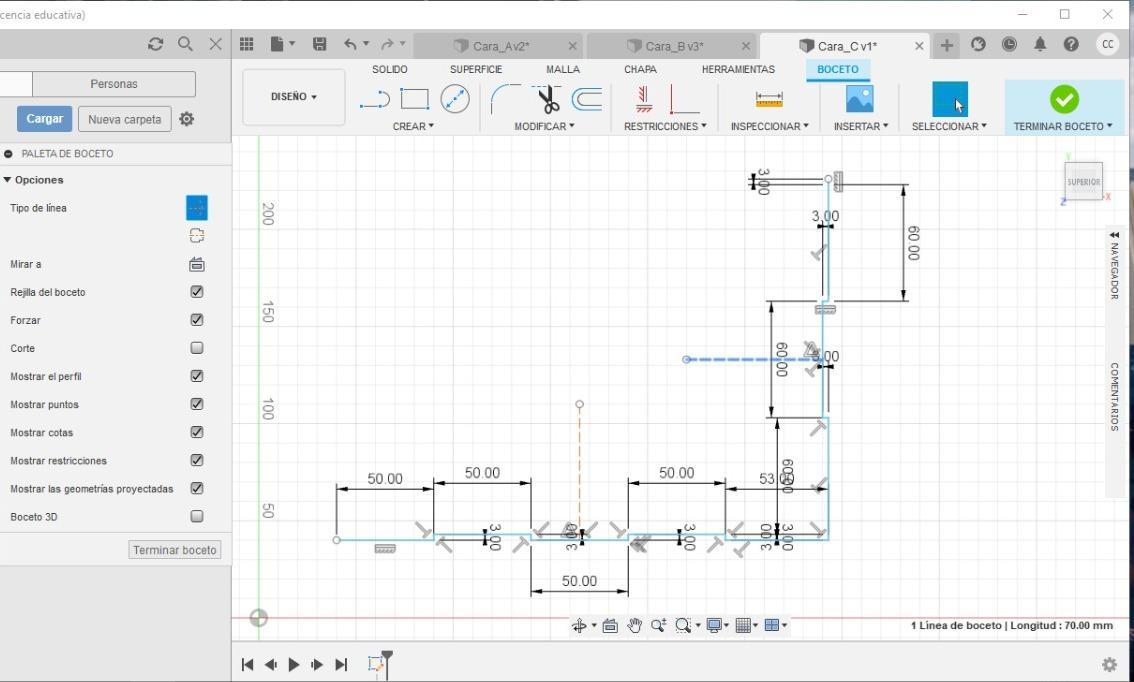Screen dimensions: 1134x682
Task: Open notifications bell
Action: (x=1040, y=44)
